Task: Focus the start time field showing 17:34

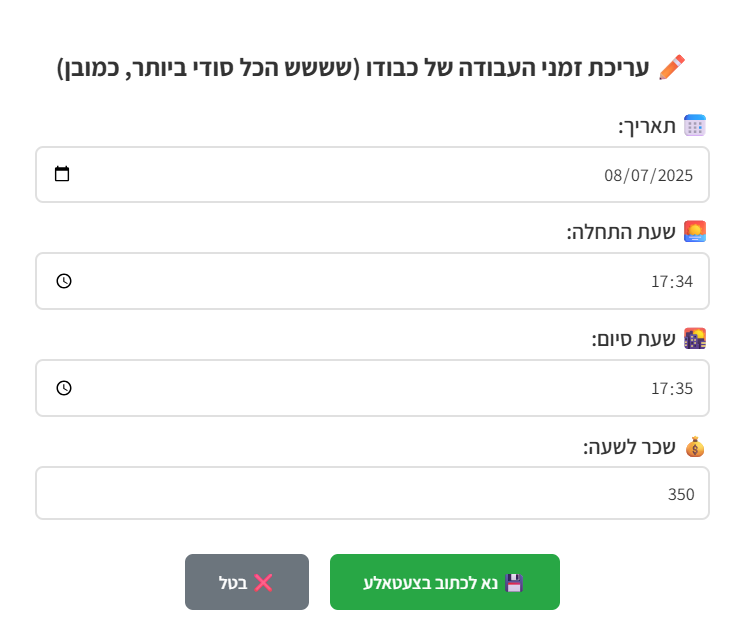Action: [x=372, y=281]
